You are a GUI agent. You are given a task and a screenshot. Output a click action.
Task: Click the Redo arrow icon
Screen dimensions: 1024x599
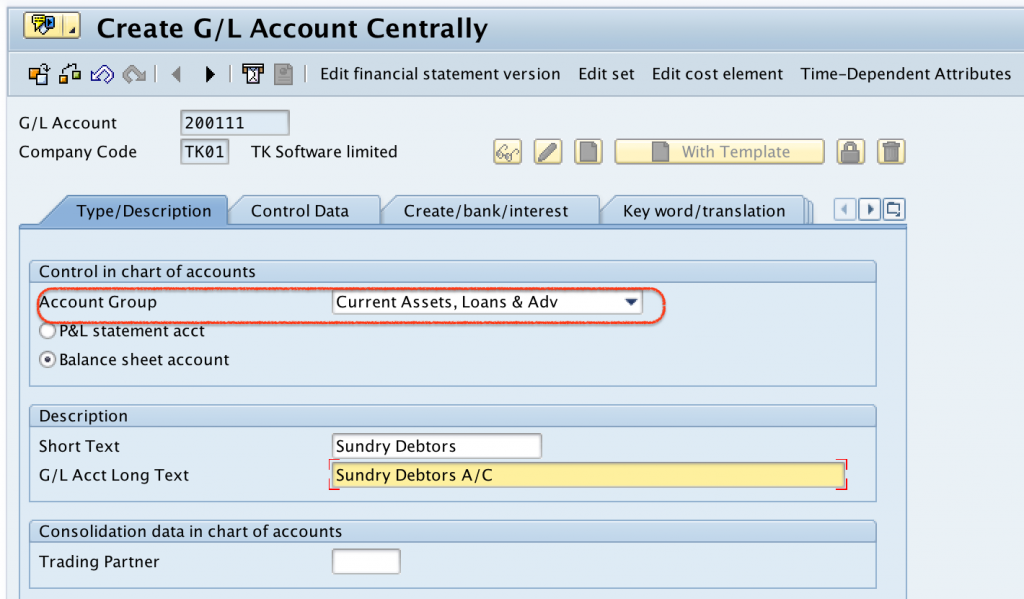click(x=133, y=74)
